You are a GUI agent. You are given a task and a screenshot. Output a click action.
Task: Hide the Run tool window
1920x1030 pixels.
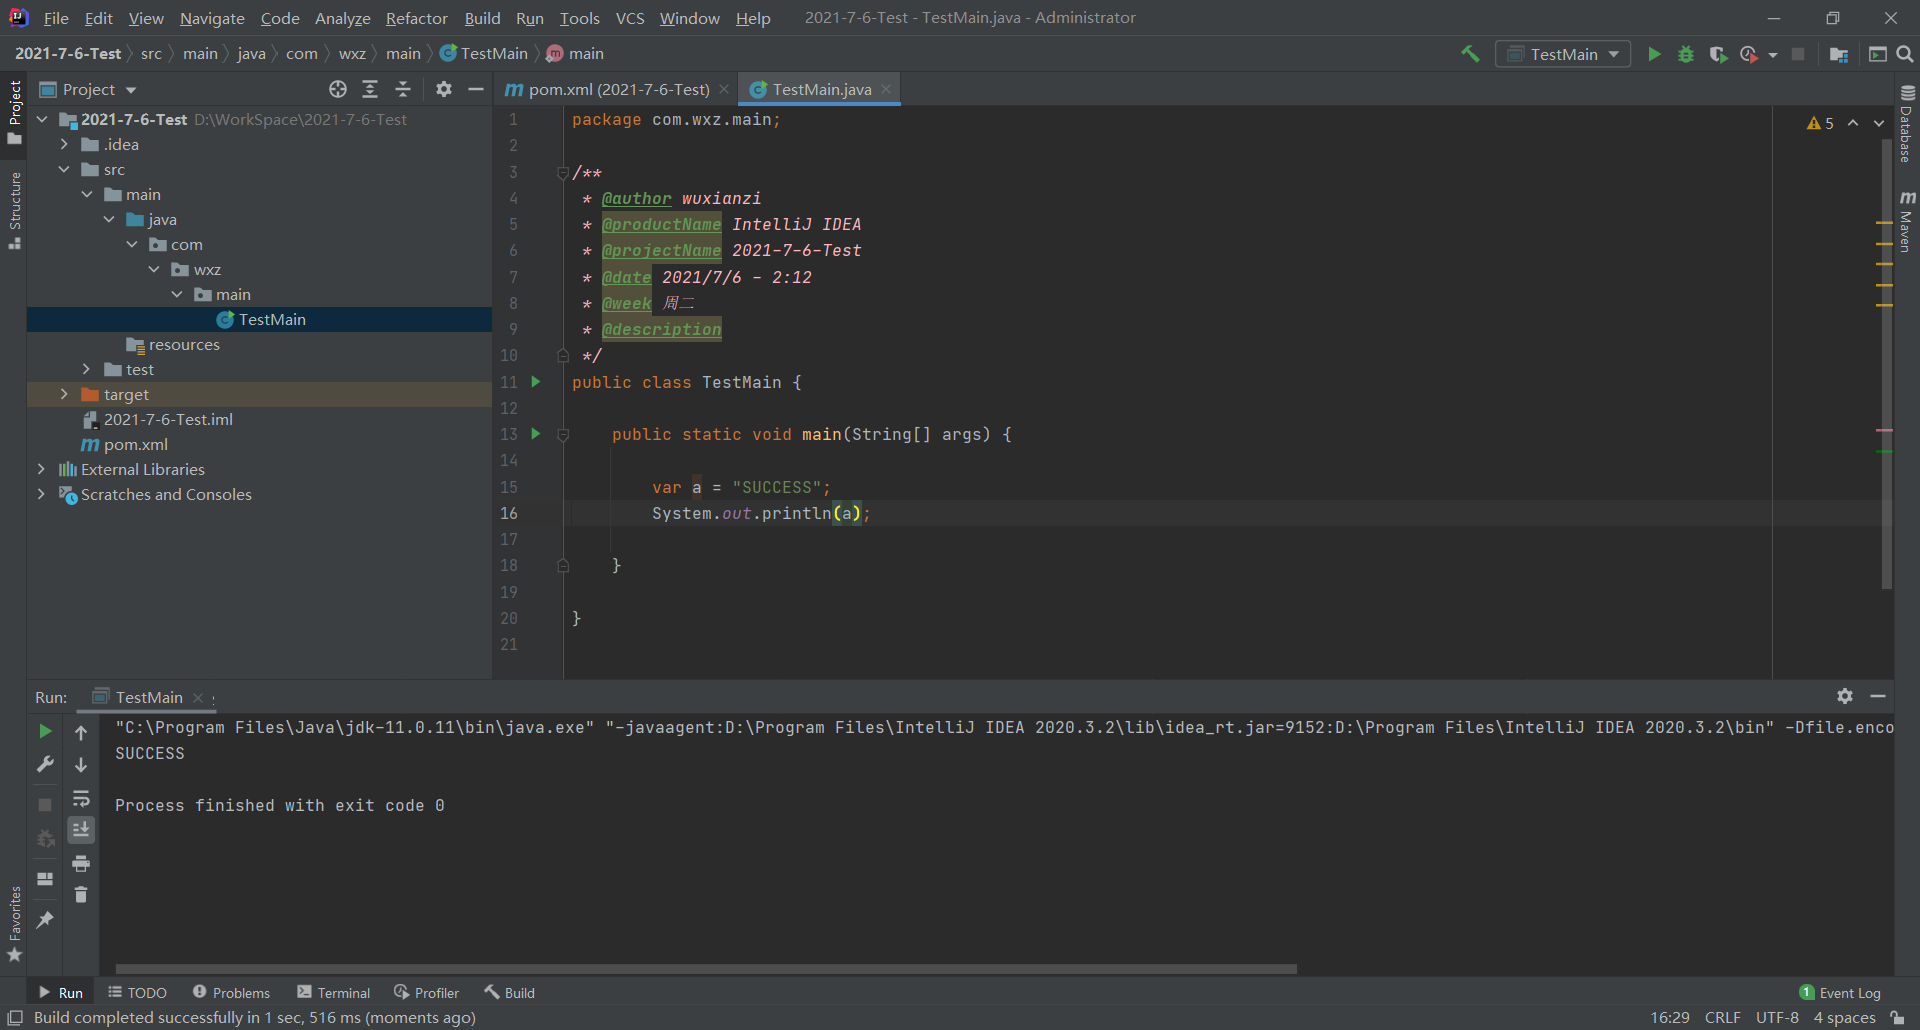coord(1878,696)
